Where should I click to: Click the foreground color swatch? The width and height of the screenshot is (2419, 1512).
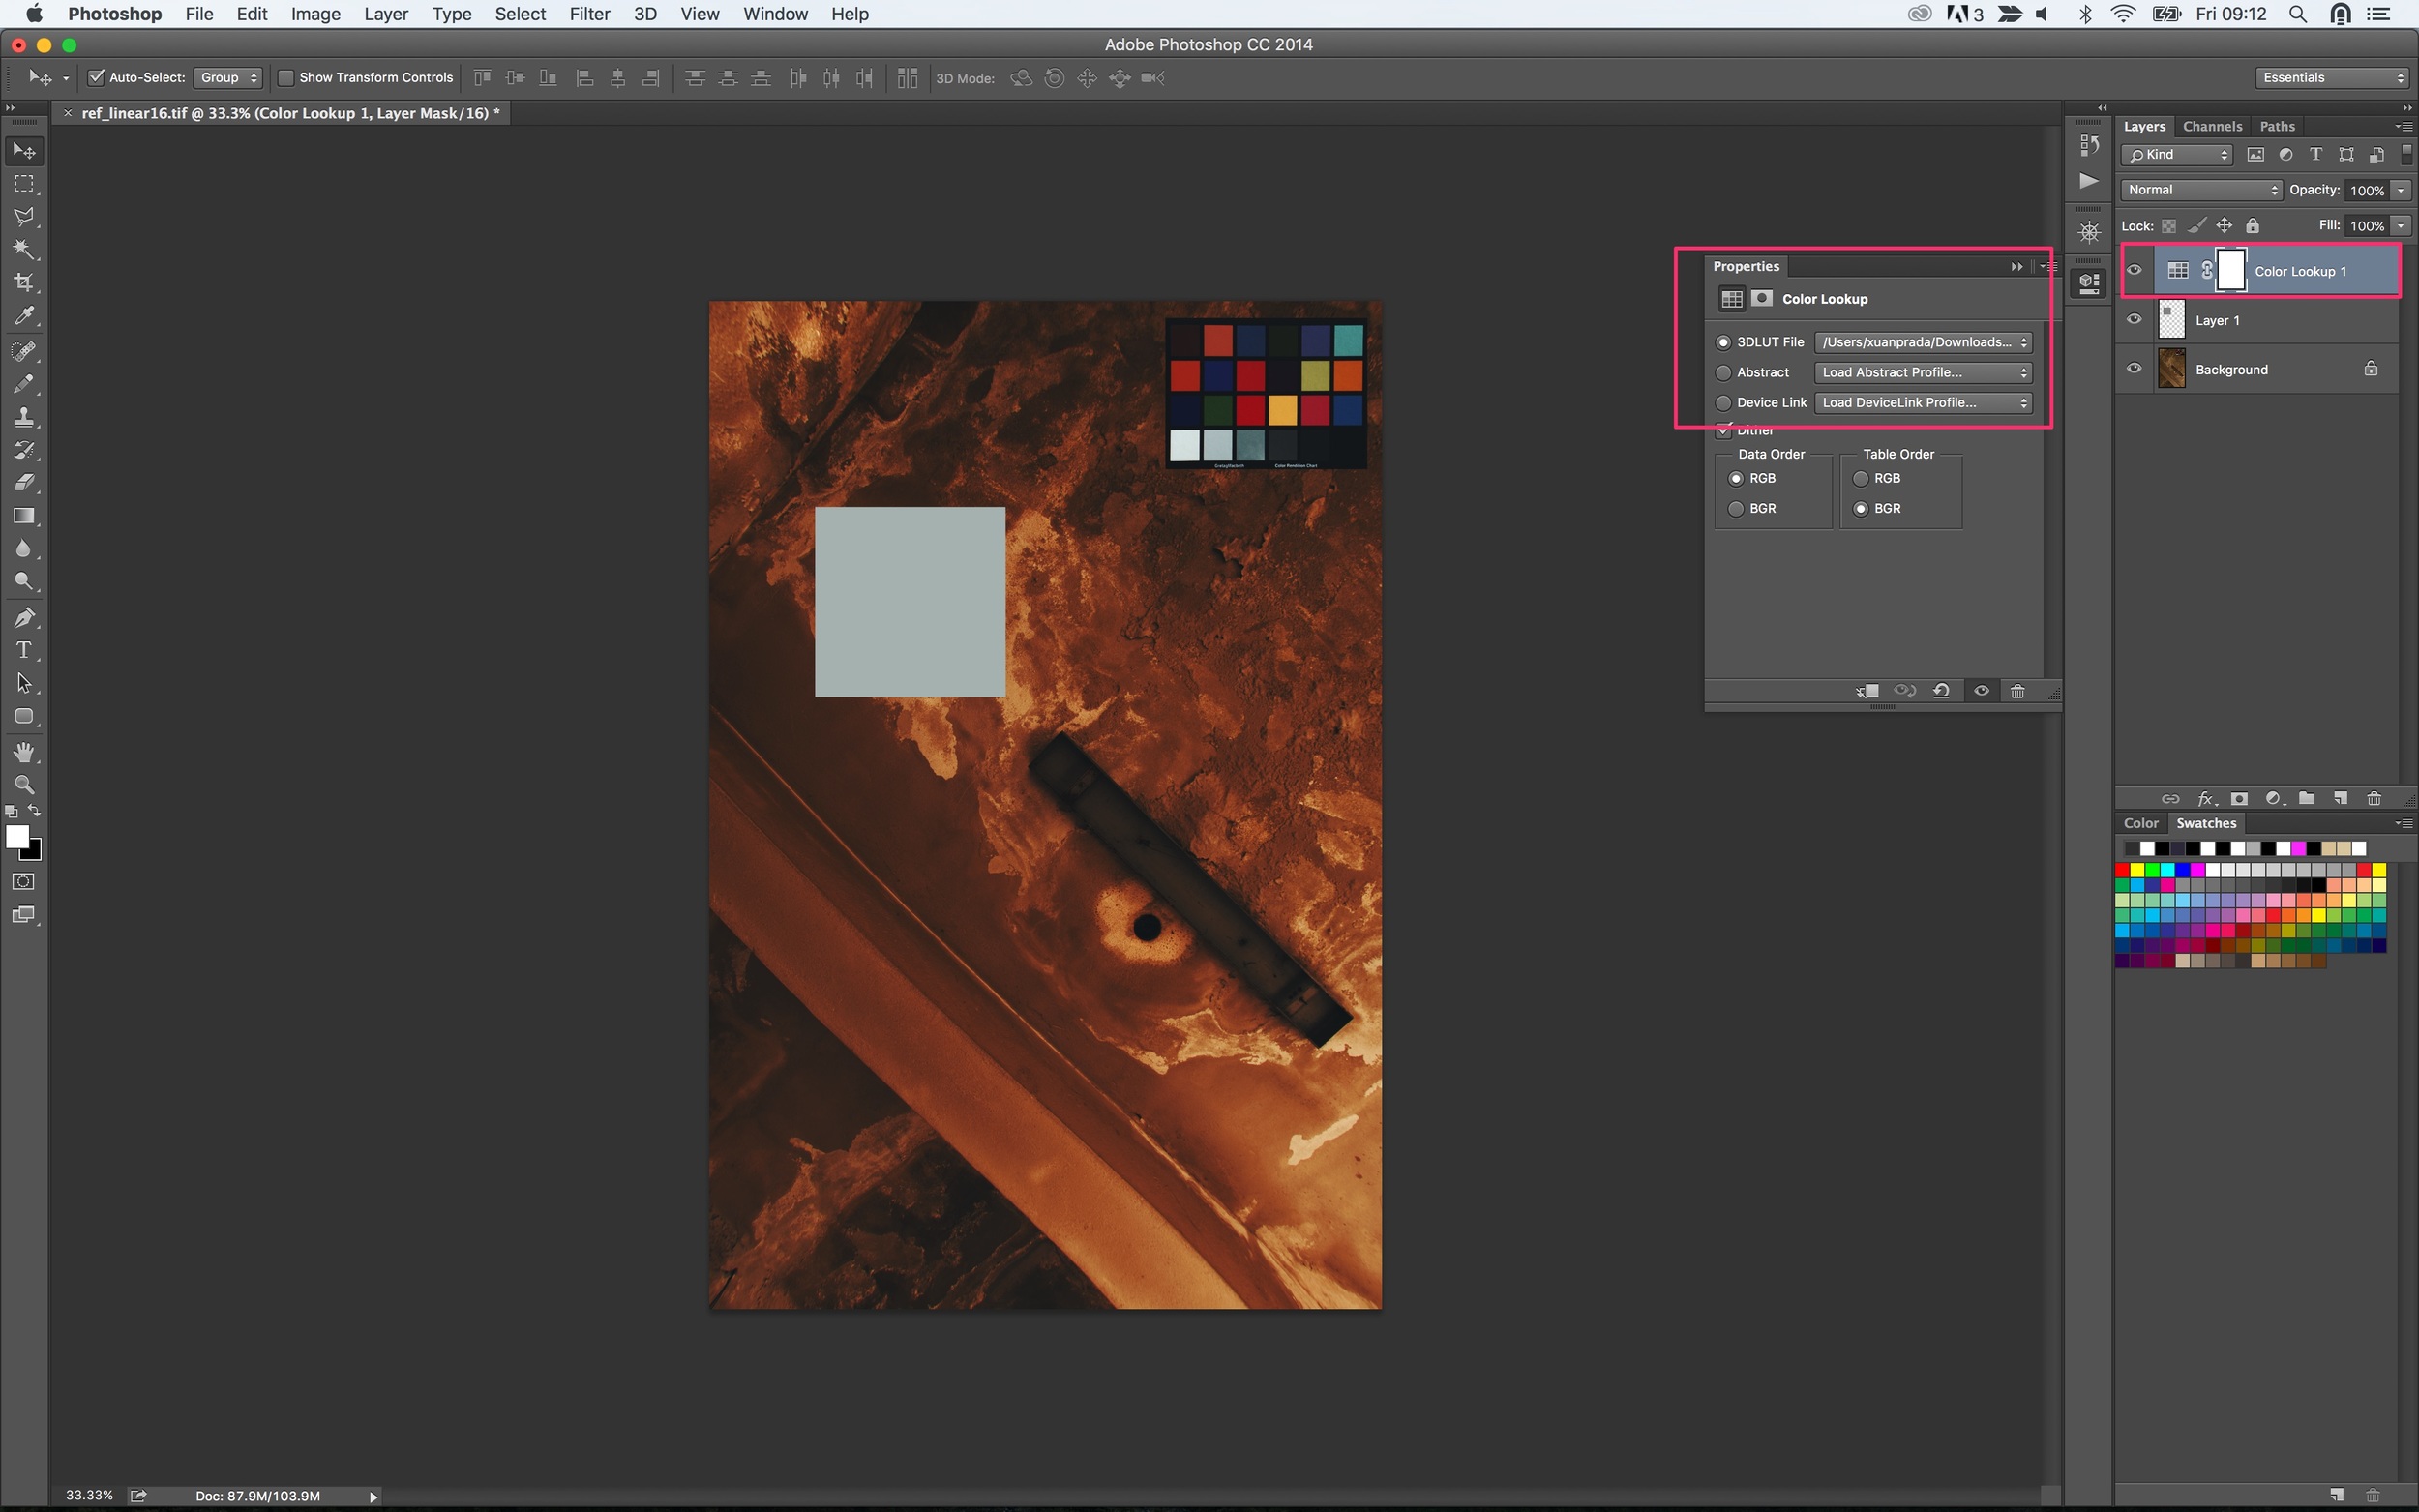click(16, 837)
